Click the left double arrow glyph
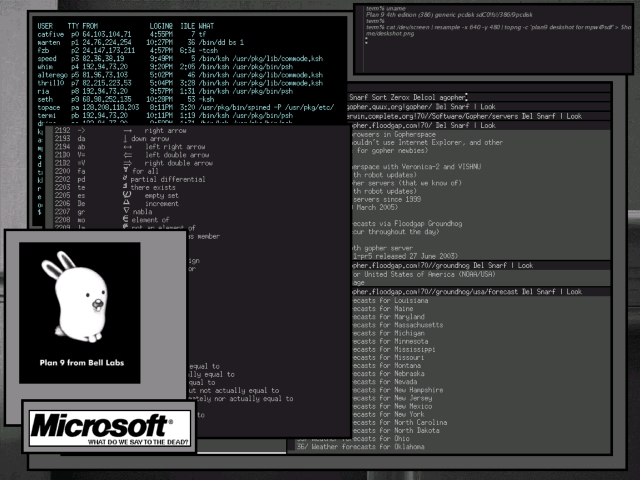This screenshot has height=480, width=640. (127, 155)
